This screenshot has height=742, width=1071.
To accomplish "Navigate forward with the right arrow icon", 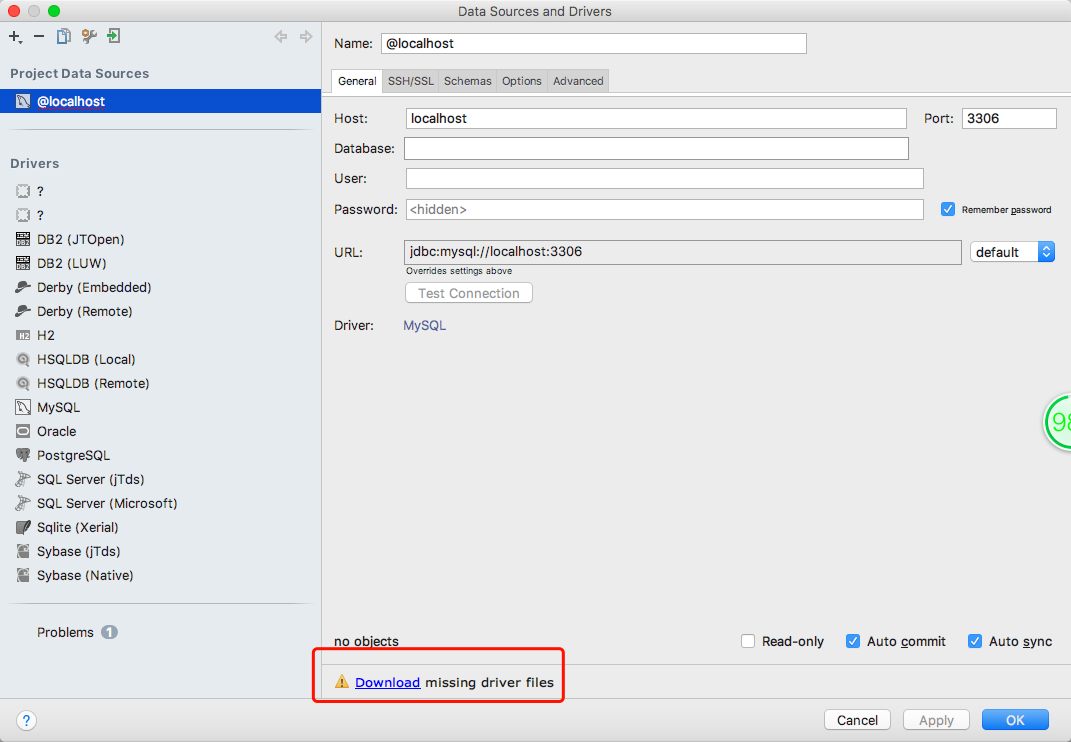I will pyautogui.click(x=306, y=36).
